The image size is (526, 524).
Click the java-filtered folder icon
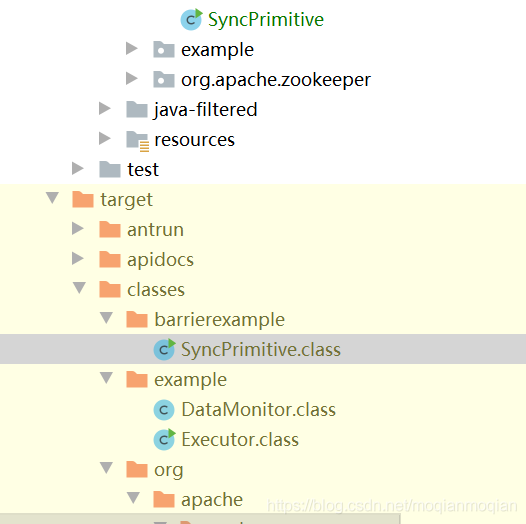pyautogui.click(x=137, y=109)
